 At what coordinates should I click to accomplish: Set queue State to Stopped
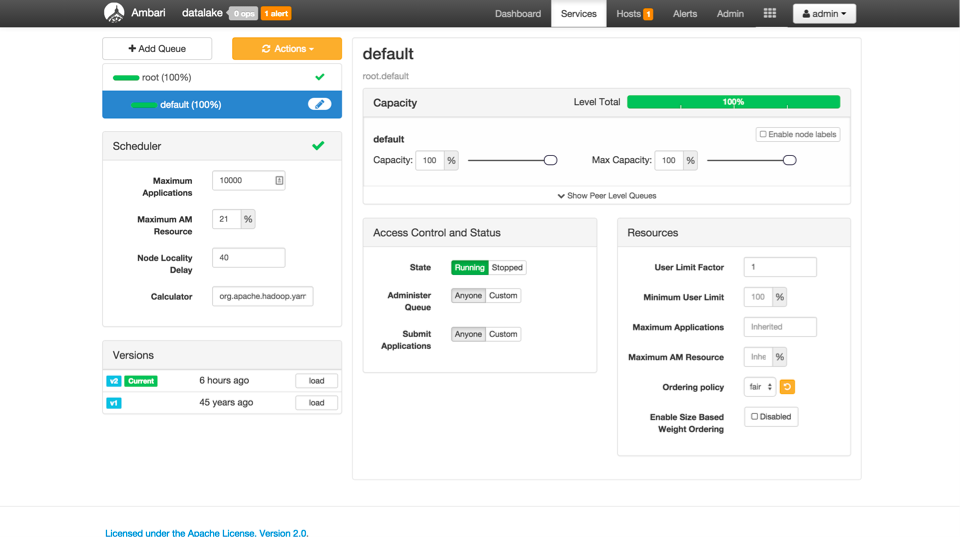coord(507,268)
